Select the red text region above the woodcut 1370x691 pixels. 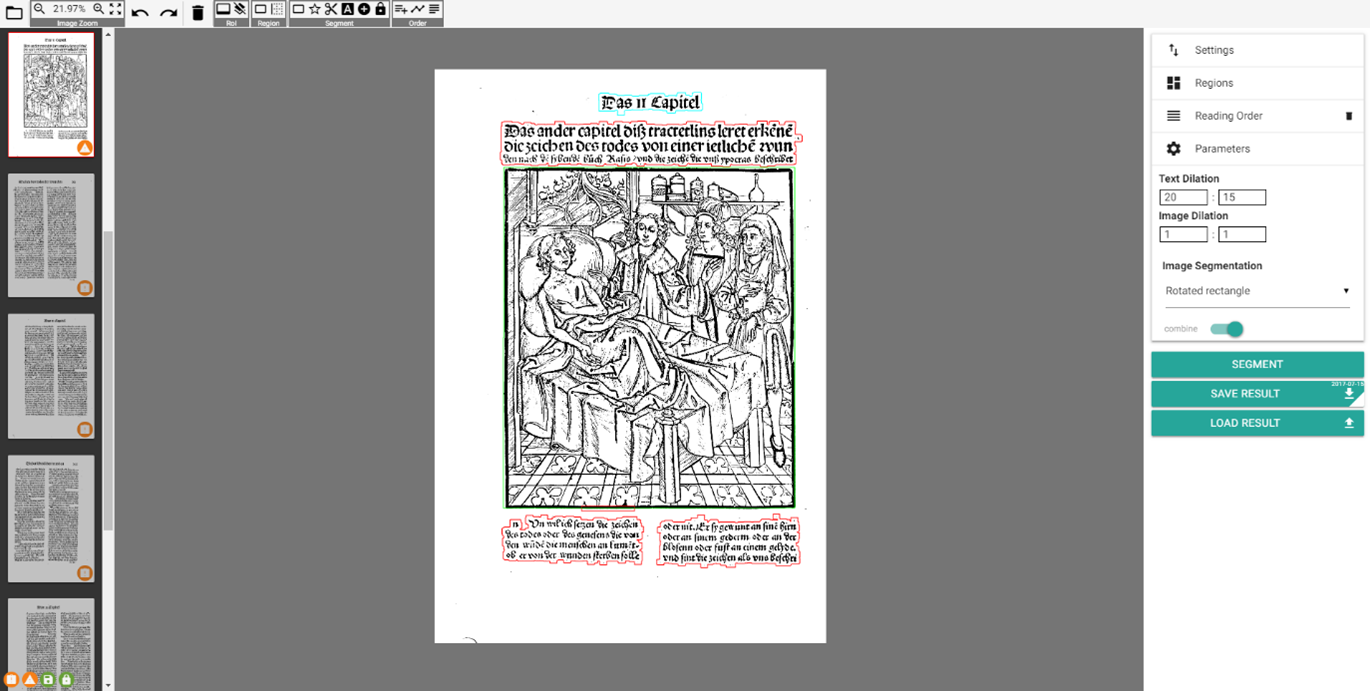click(650, 143)
